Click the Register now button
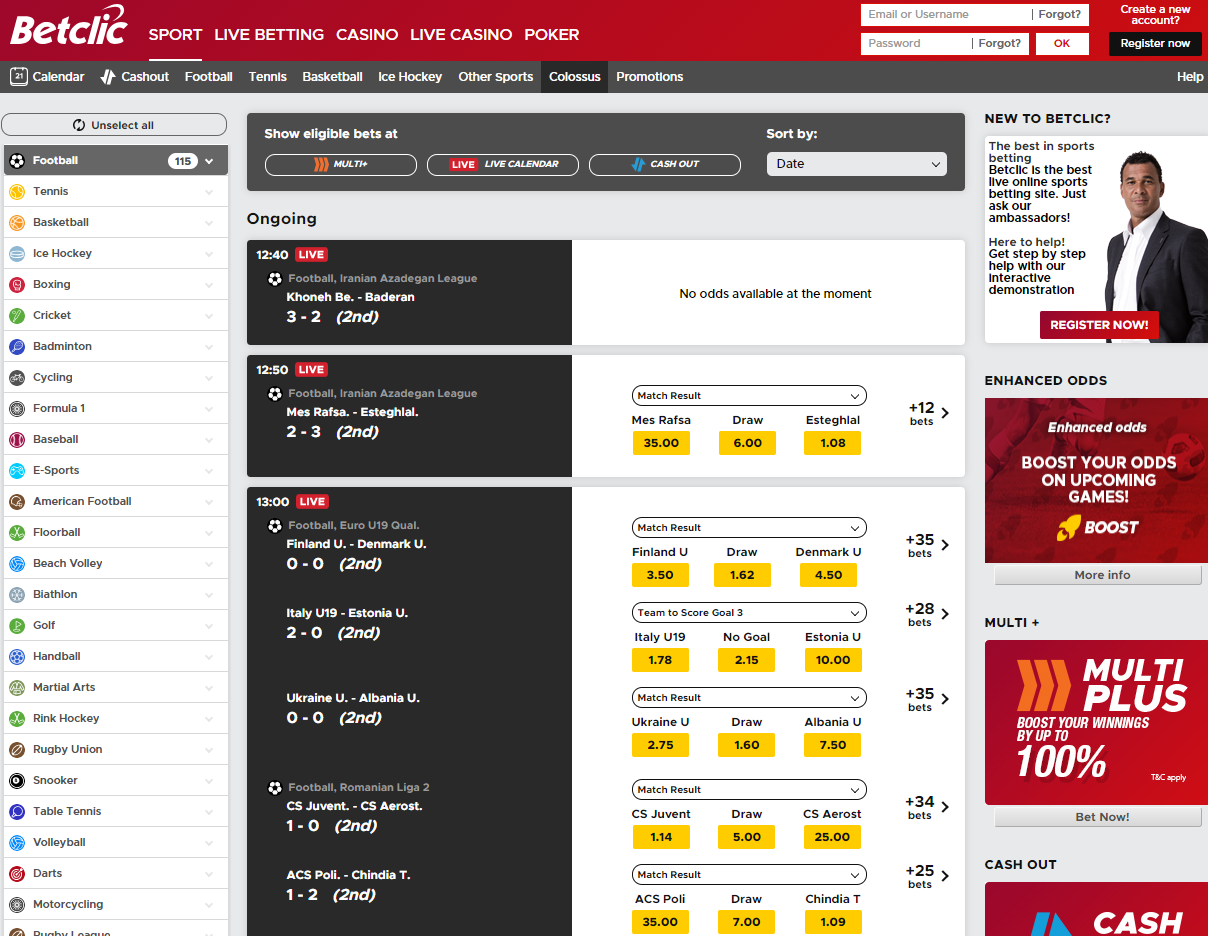 (1155, 44)
